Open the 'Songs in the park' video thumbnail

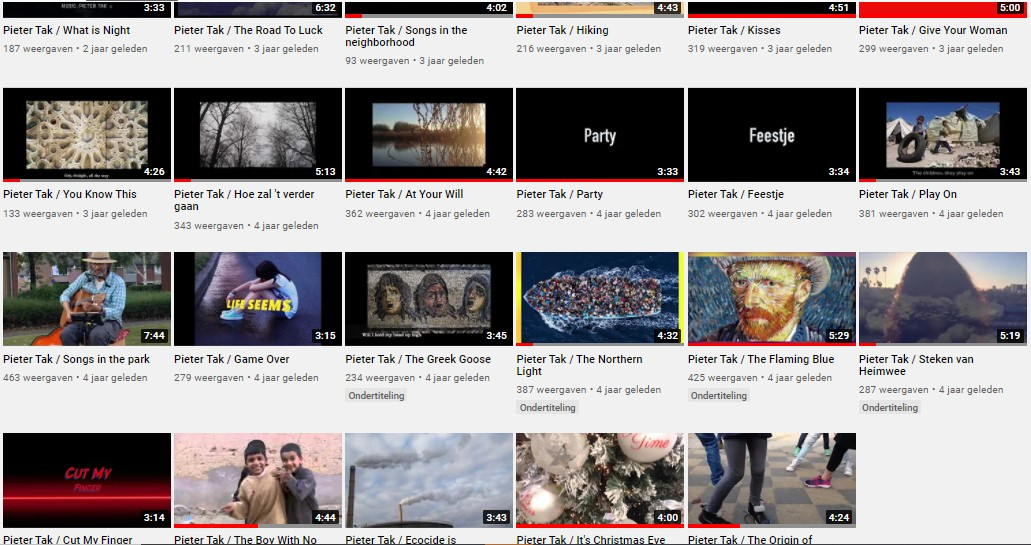pos(87,298)
